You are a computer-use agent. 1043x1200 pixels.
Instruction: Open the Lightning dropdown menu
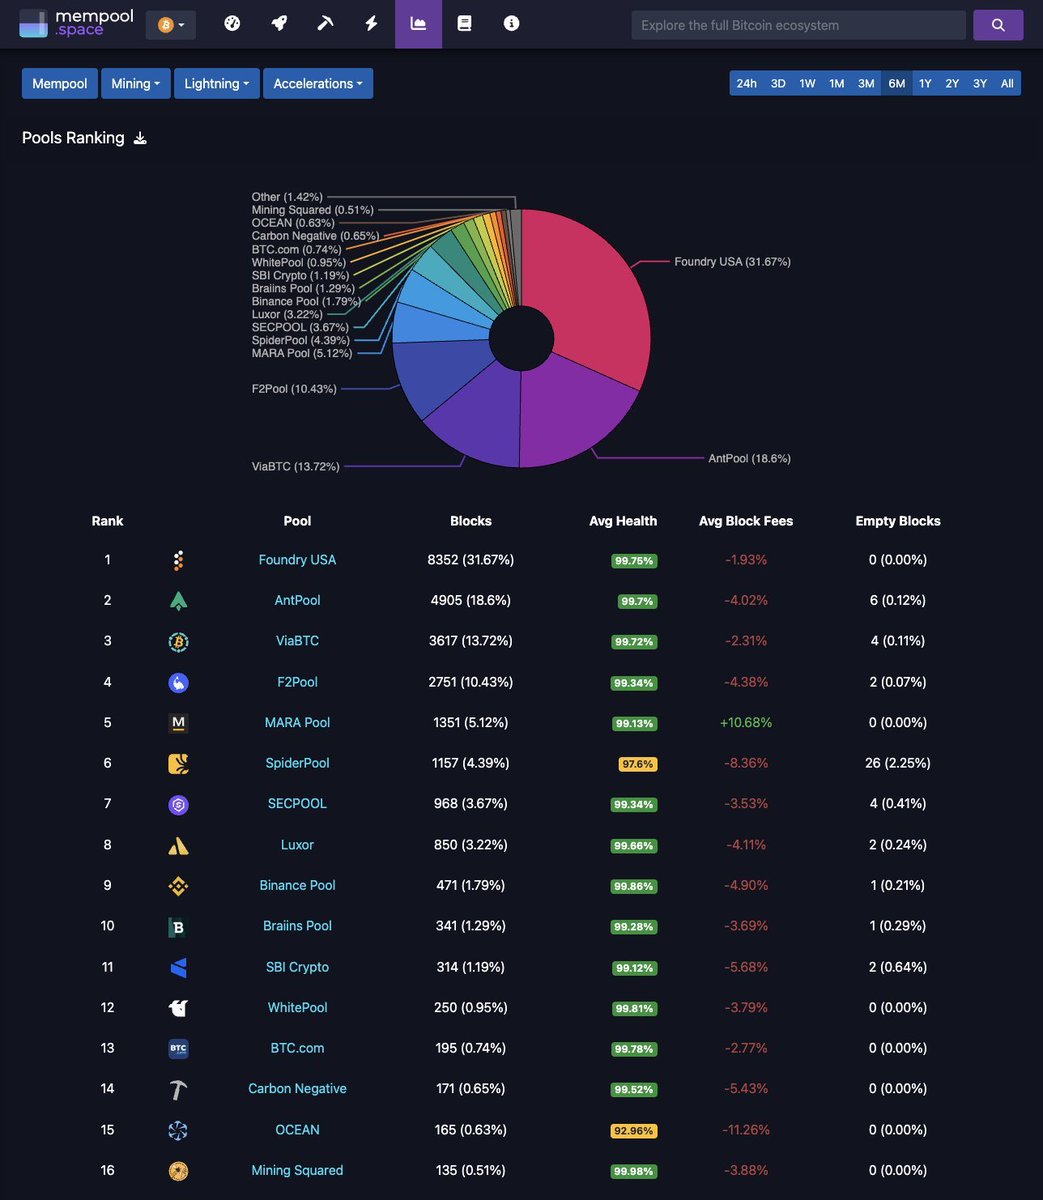(217, 83)
